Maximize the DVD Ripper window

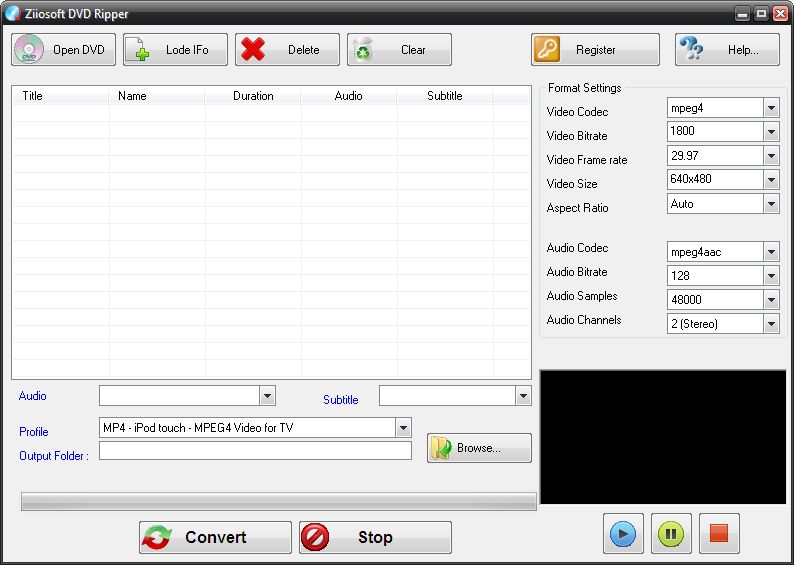point(761,14)
